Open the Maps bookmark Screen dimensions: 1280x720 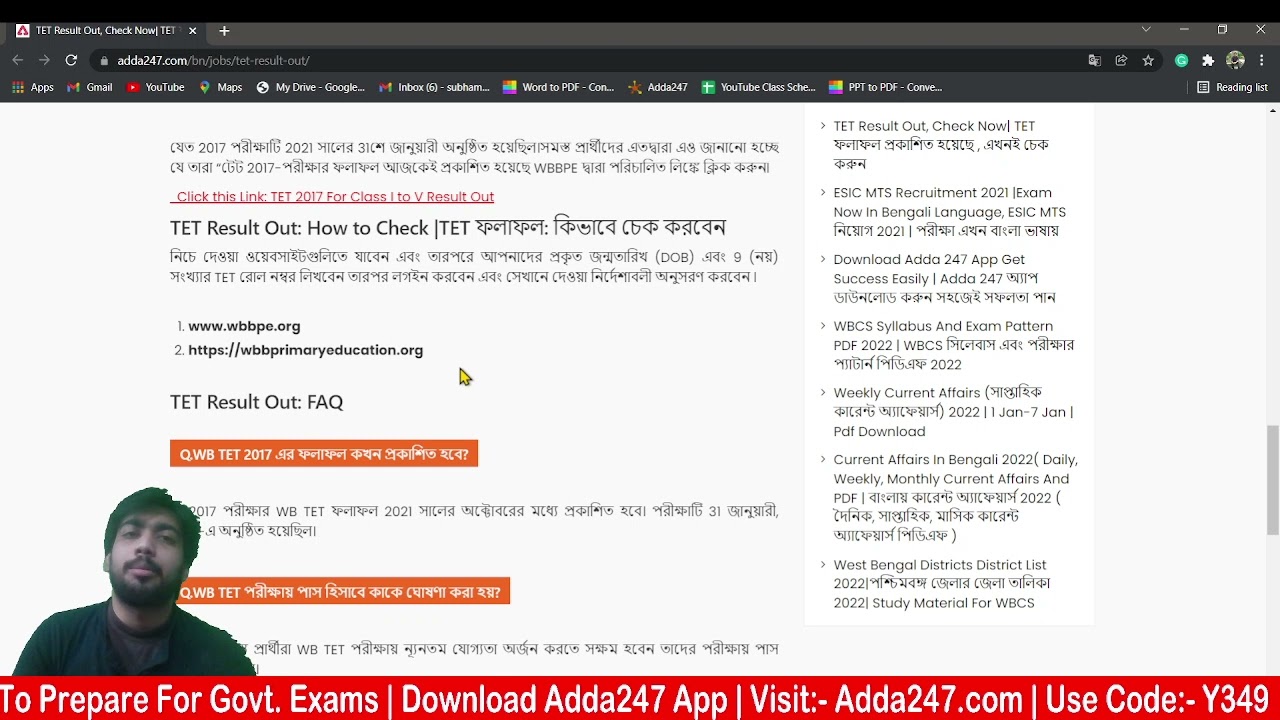tap(220, 87)
